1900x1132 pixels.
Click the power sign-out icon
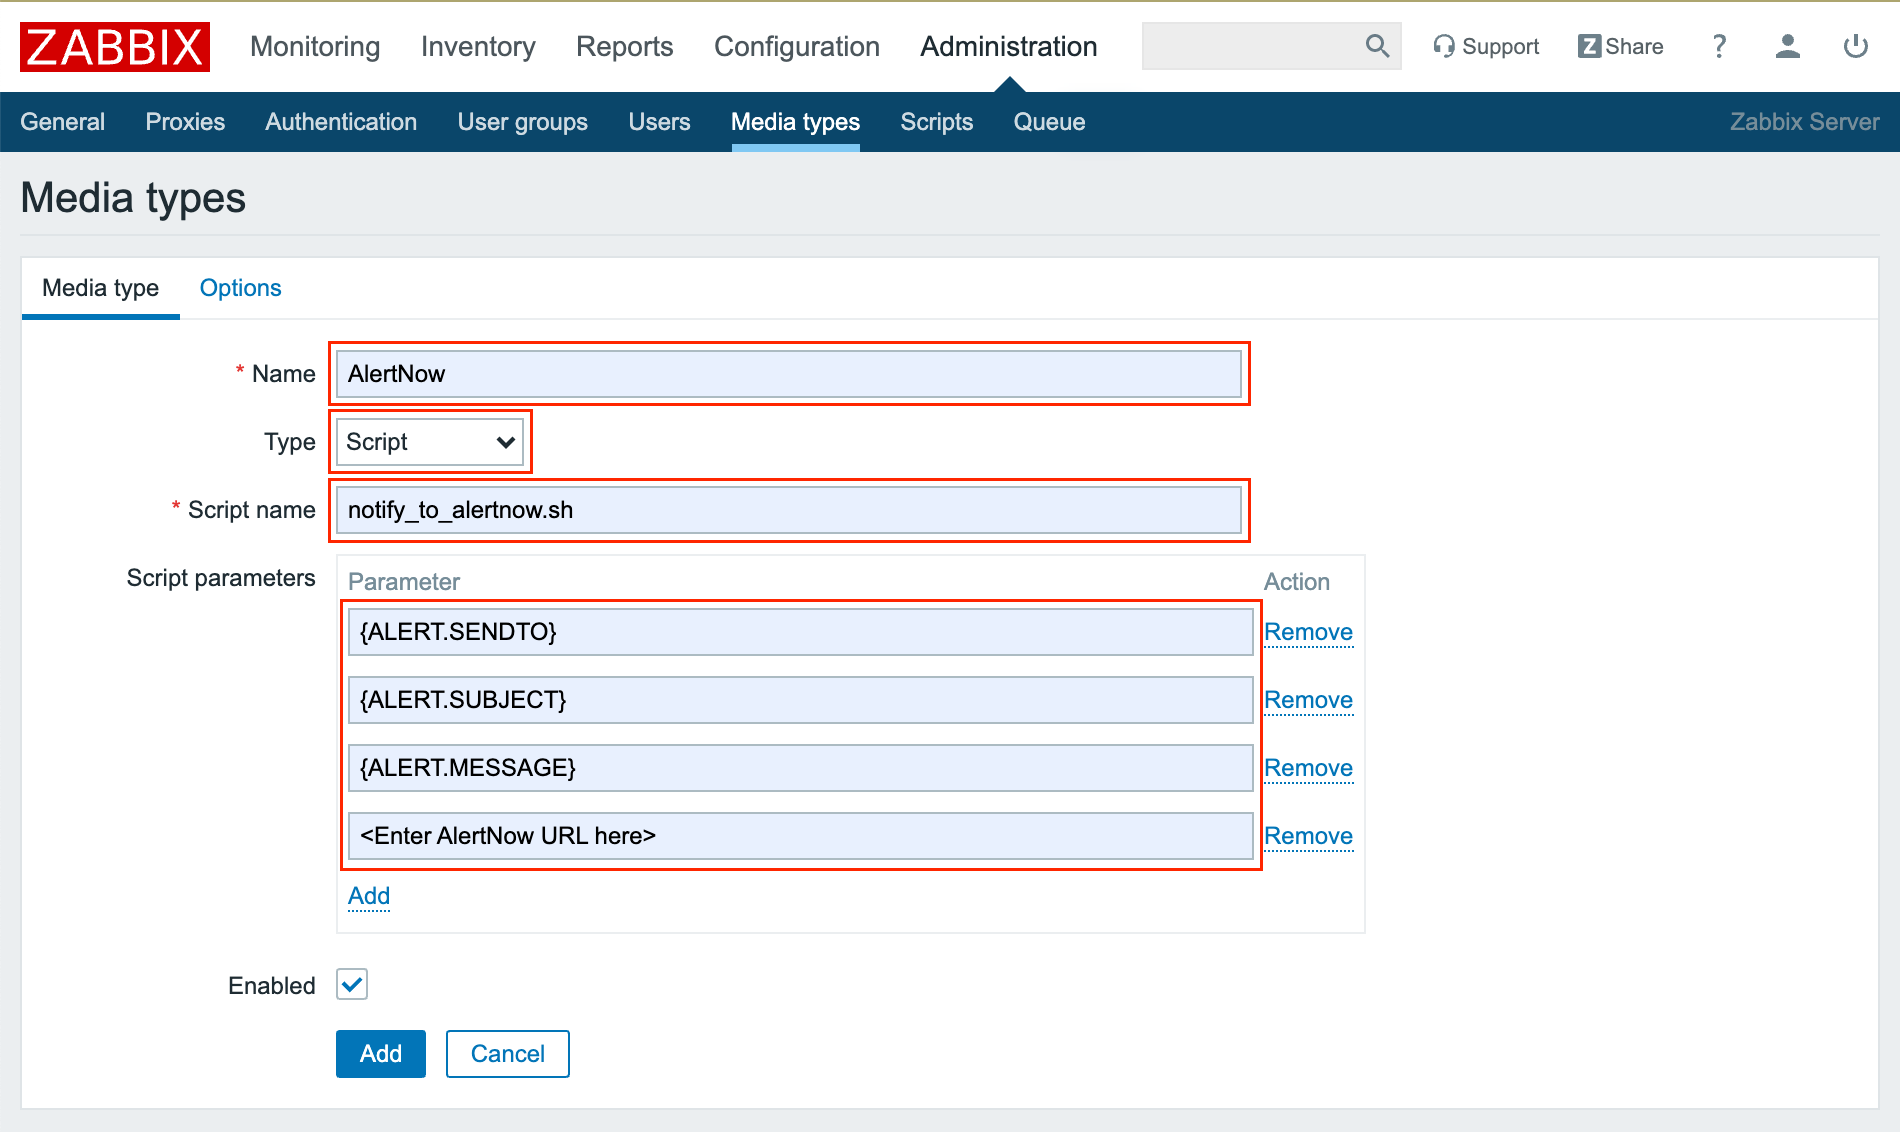click(1855, 46)
